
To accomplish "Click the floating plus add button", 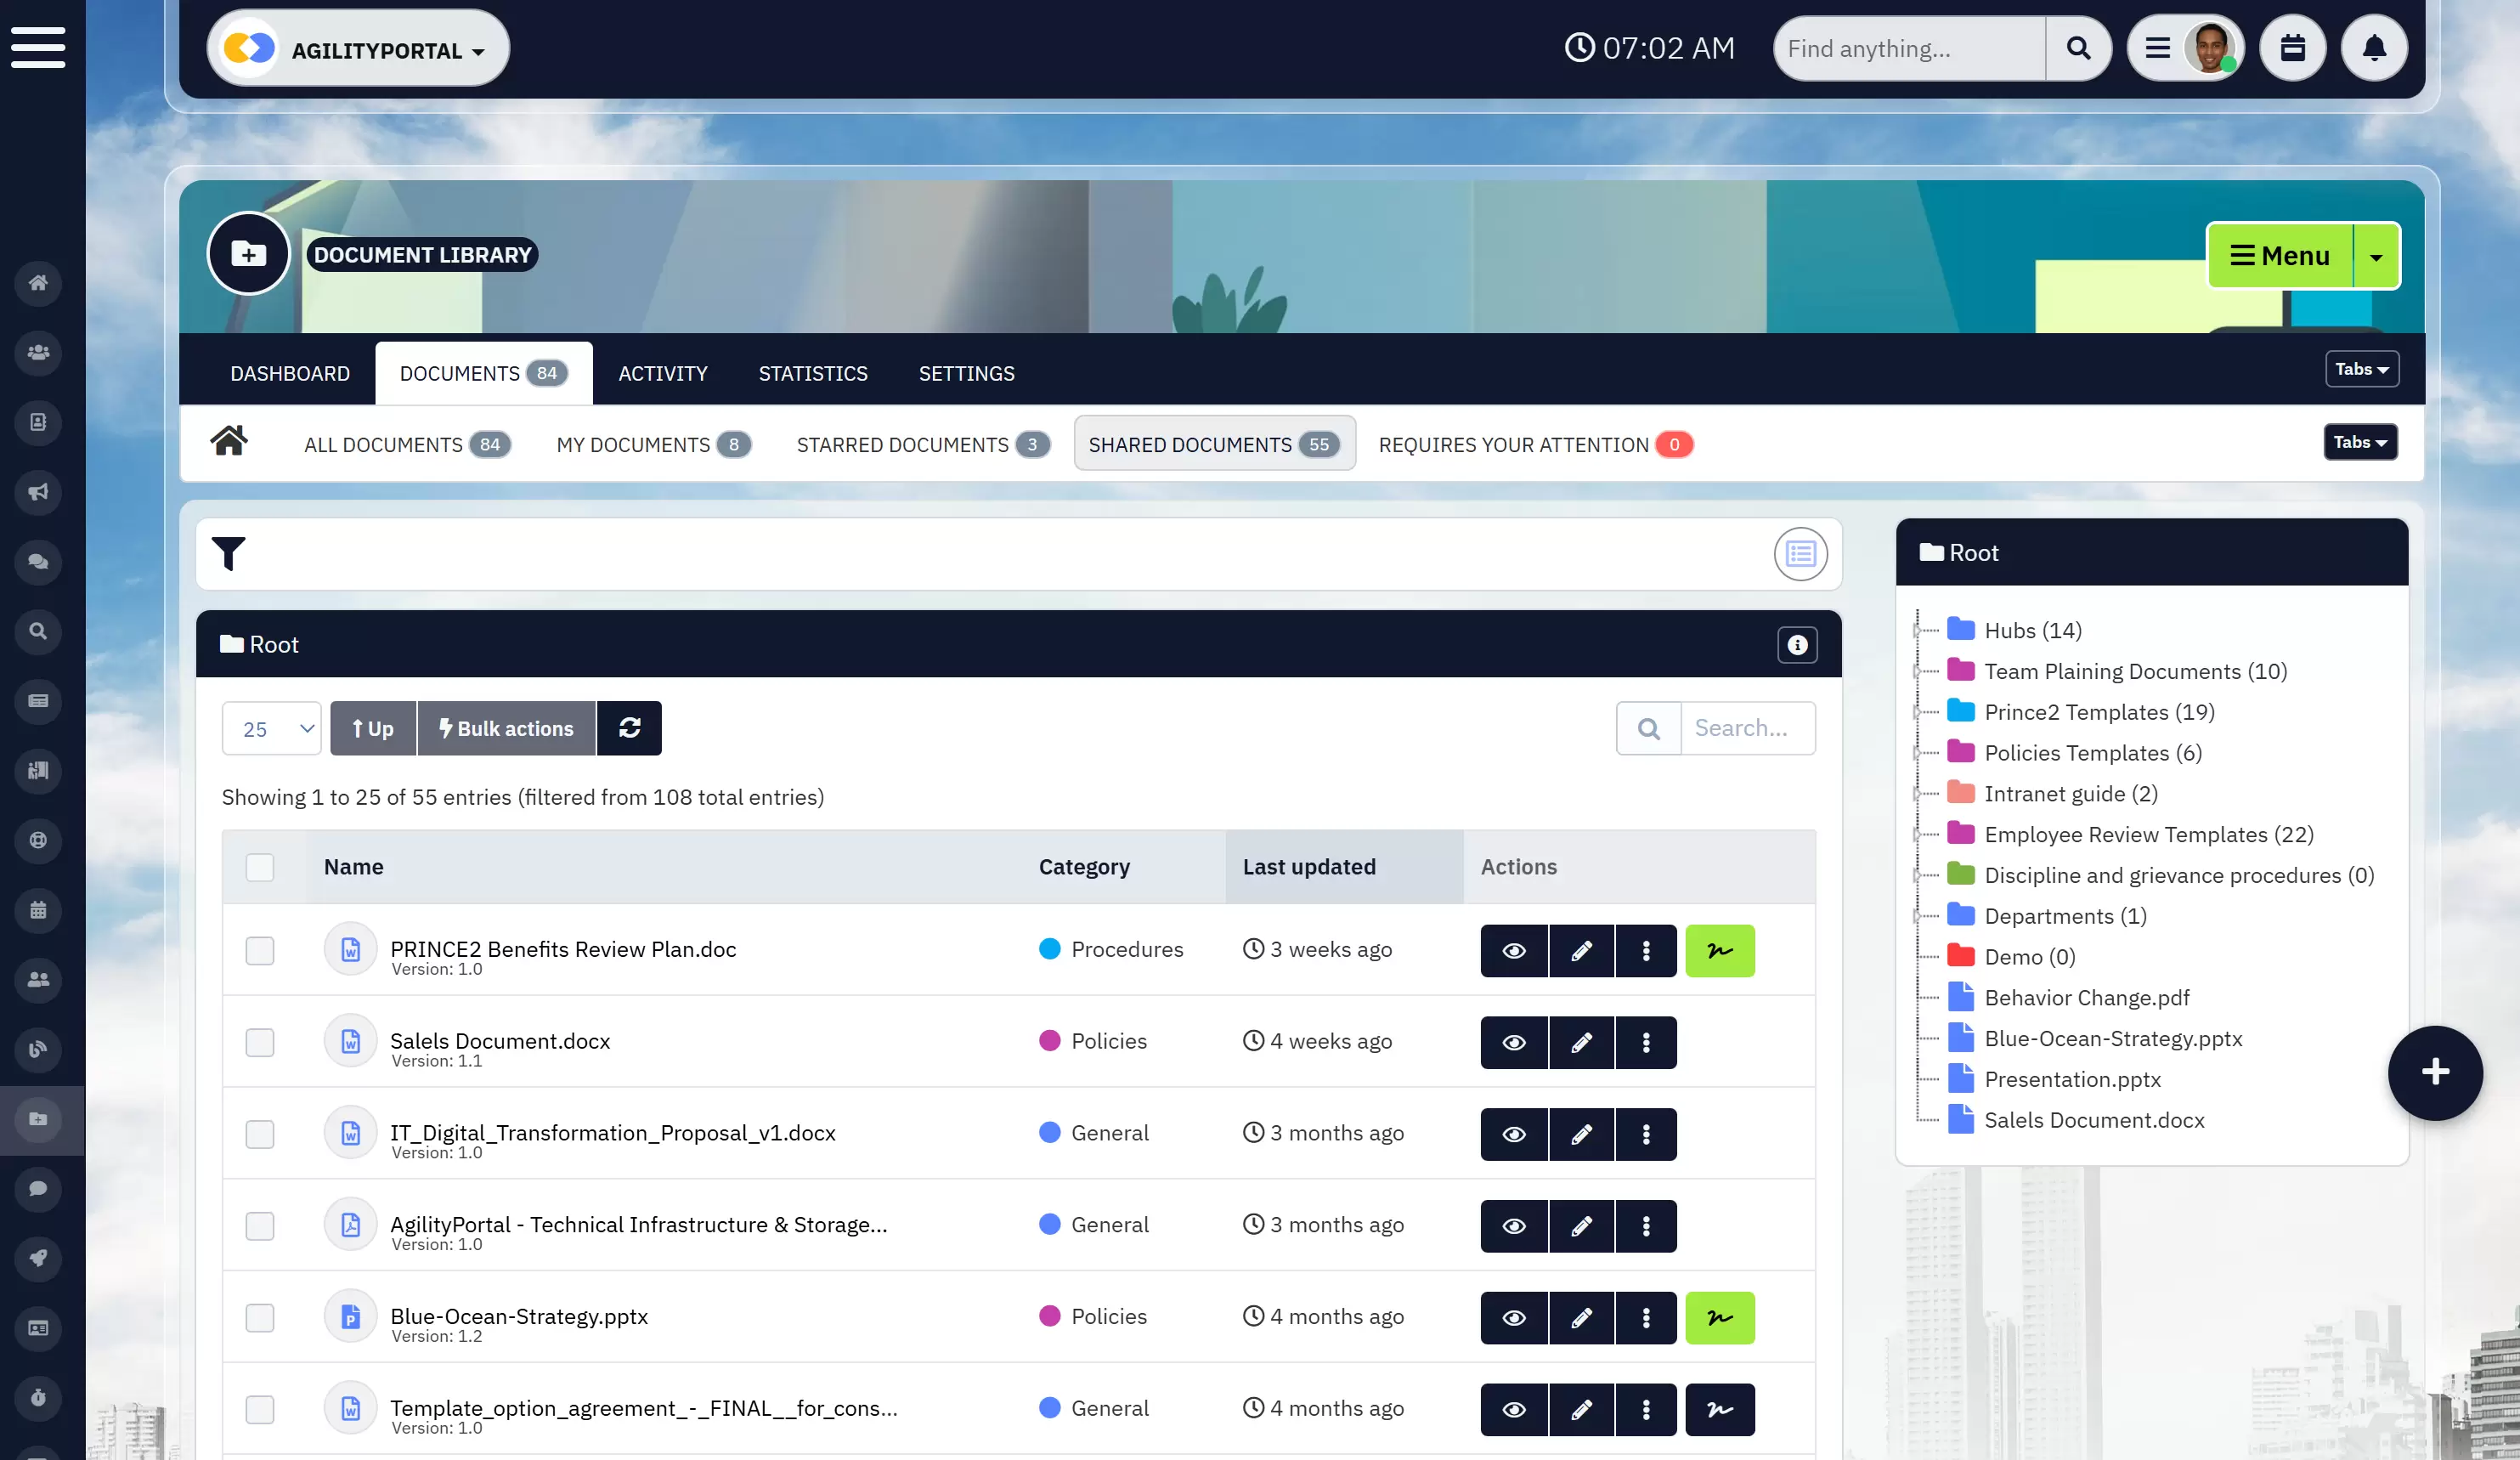I will [2434, 1072].
